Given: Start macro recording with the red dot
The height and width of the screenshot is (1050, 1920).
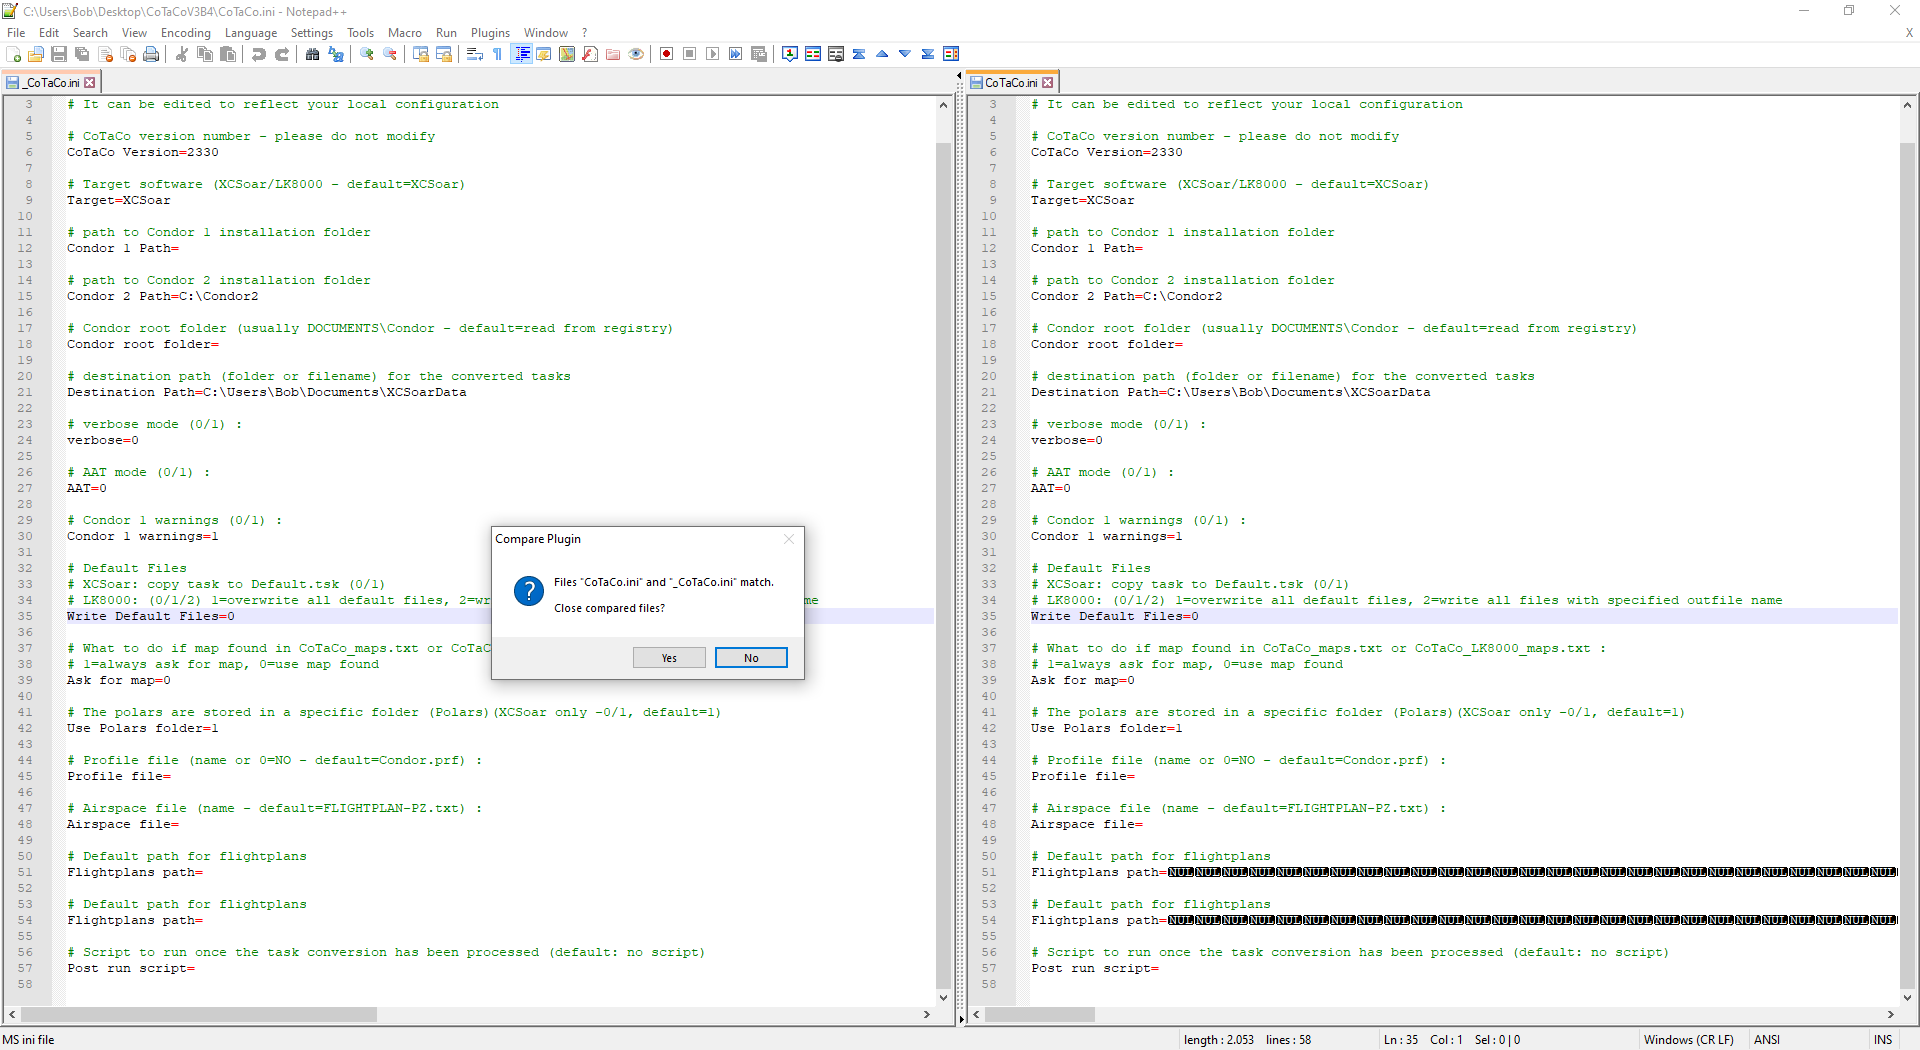Looking at the screenshot, I should 667,54.
